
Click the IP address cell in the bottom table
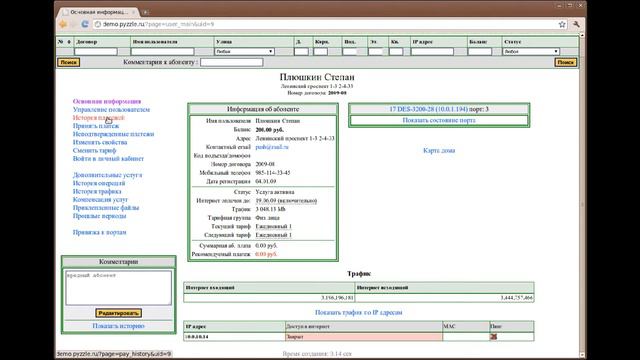[234, 337]
